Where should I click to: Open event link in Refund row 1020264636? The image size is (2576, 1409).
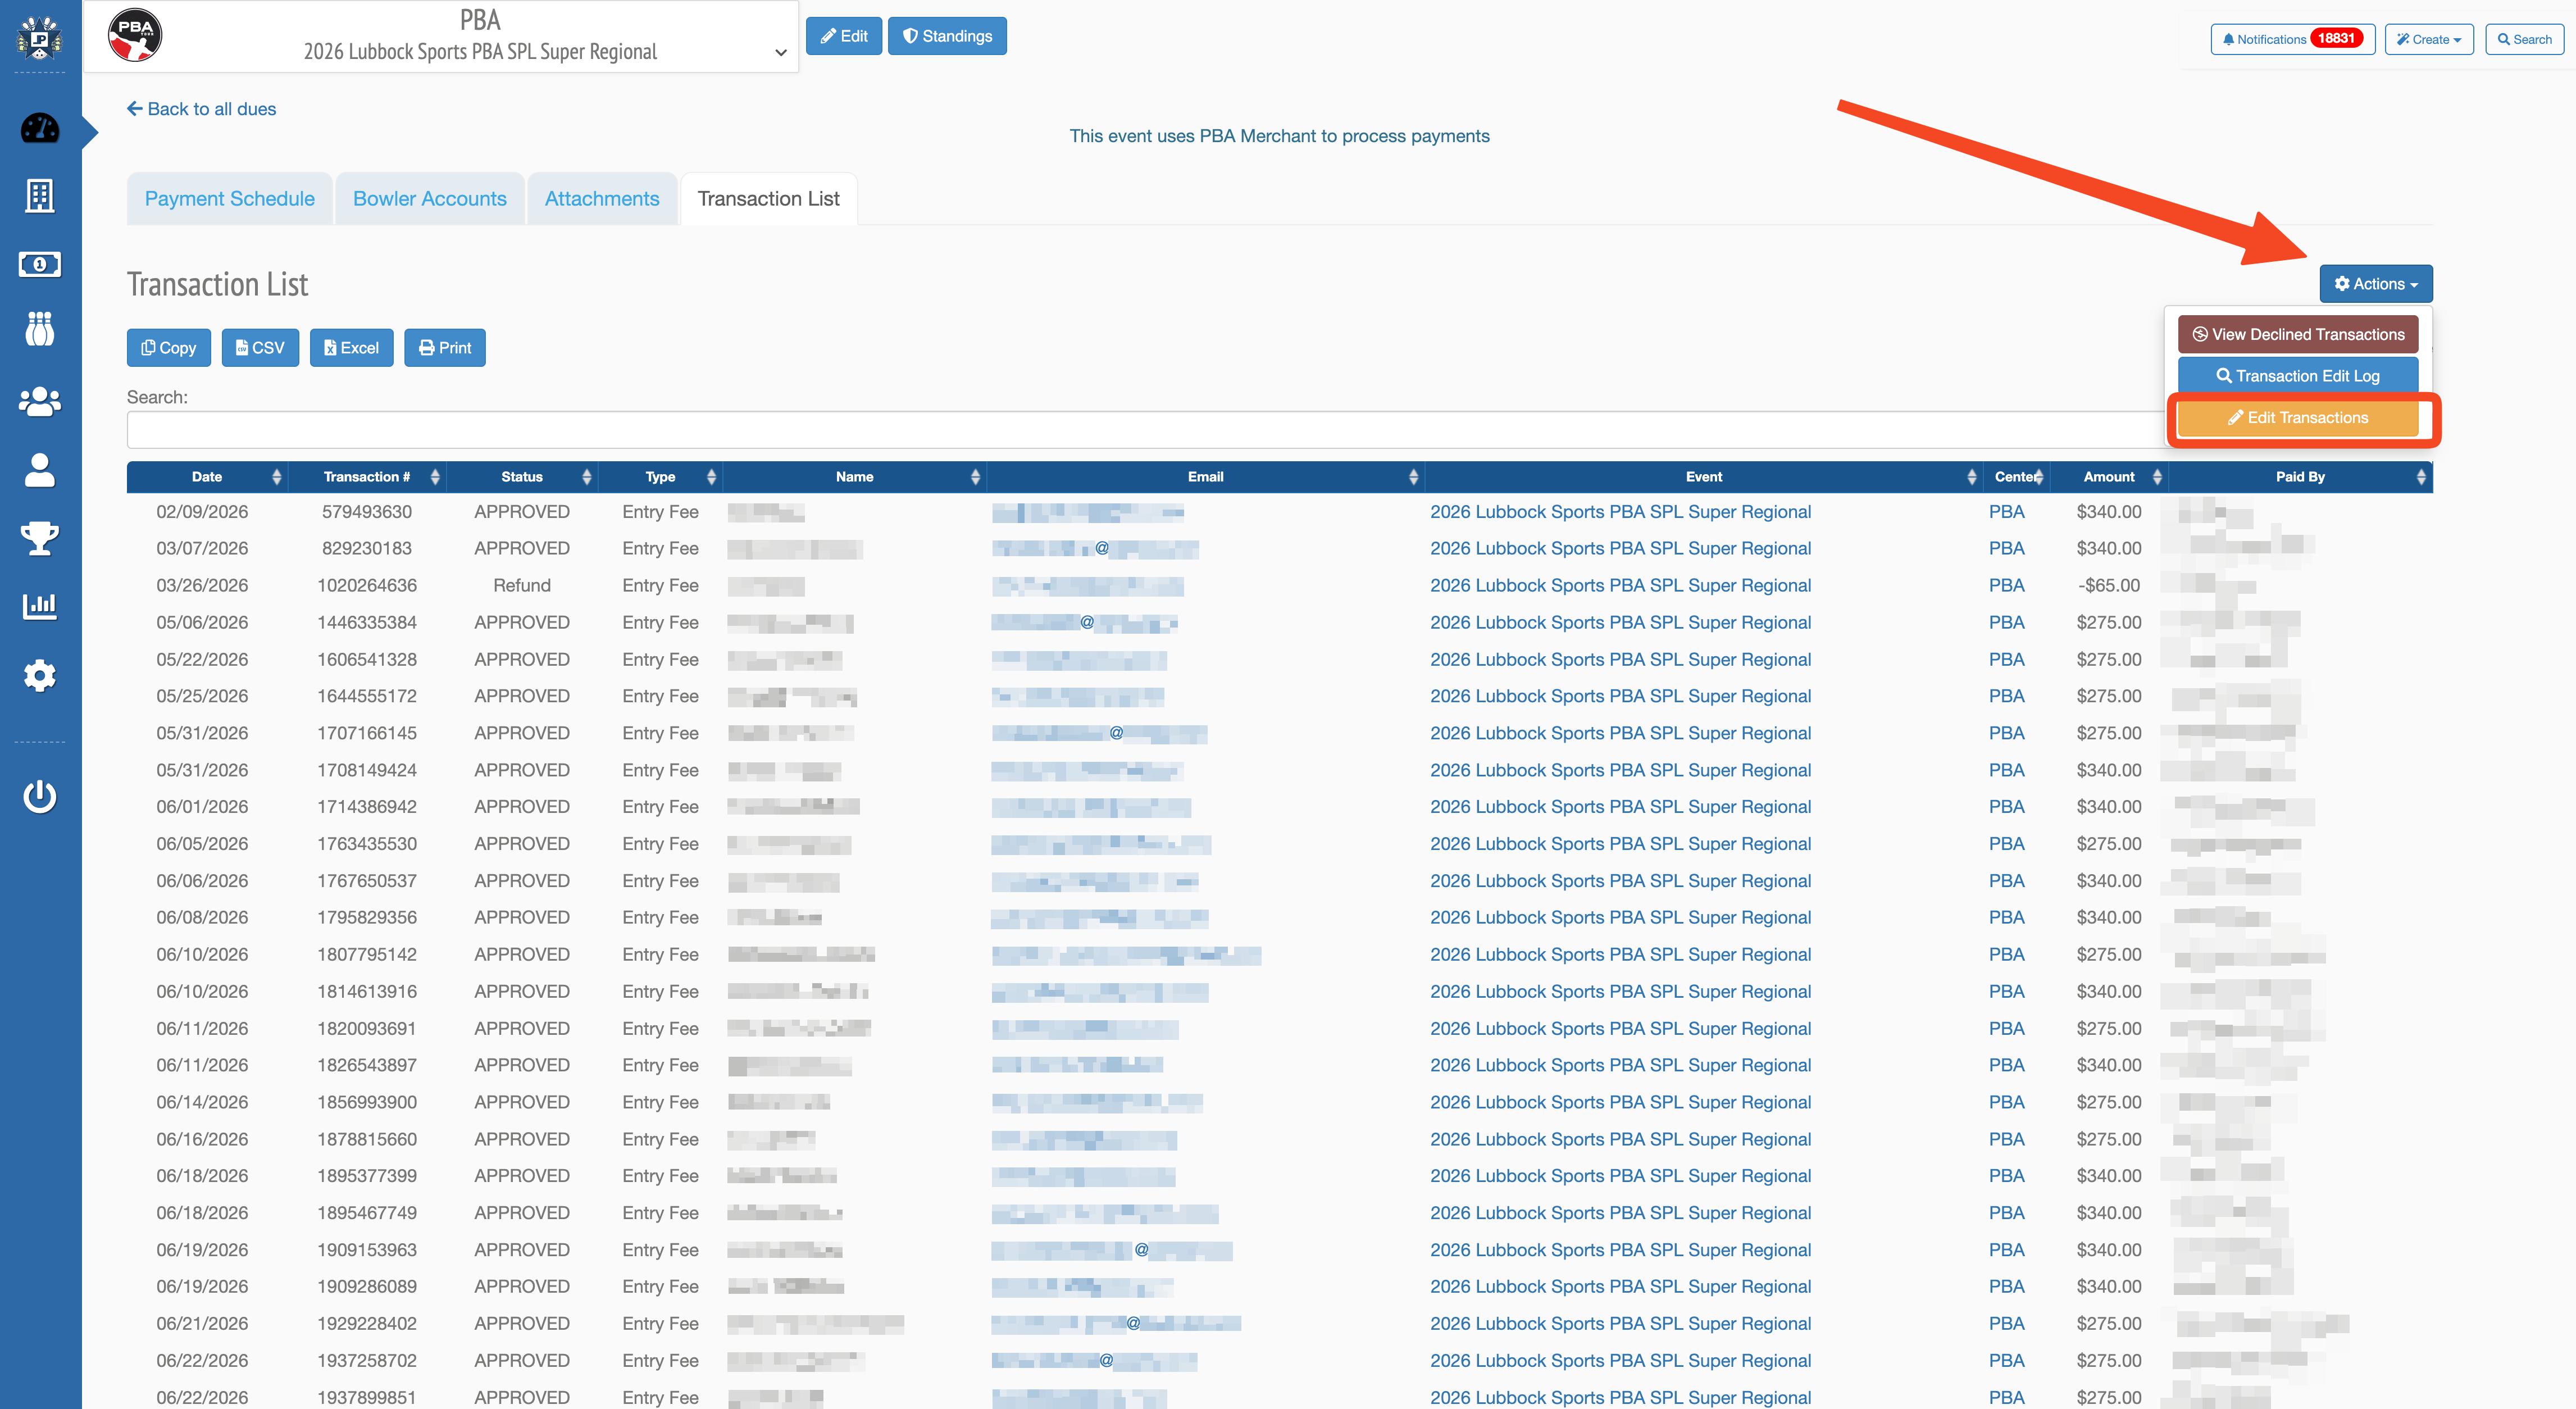click(1620, 586)
